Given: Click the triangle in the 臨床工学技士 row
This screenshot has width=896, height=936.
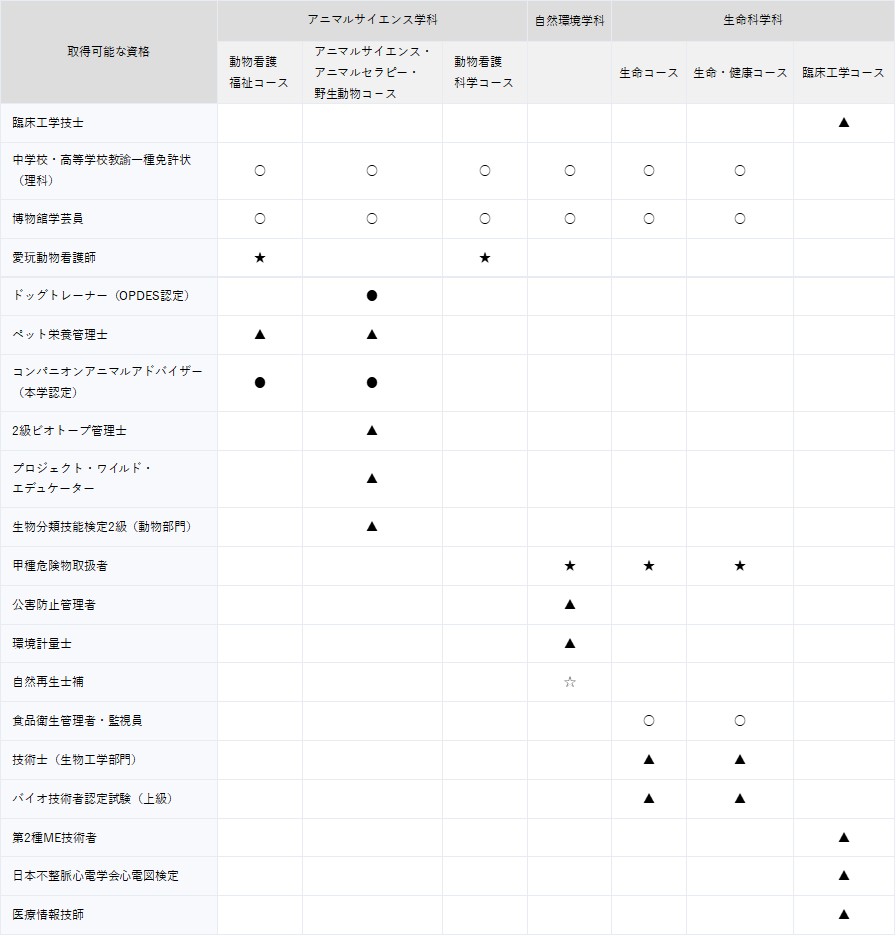Looking at the screenshot, I should pos(843,123).
